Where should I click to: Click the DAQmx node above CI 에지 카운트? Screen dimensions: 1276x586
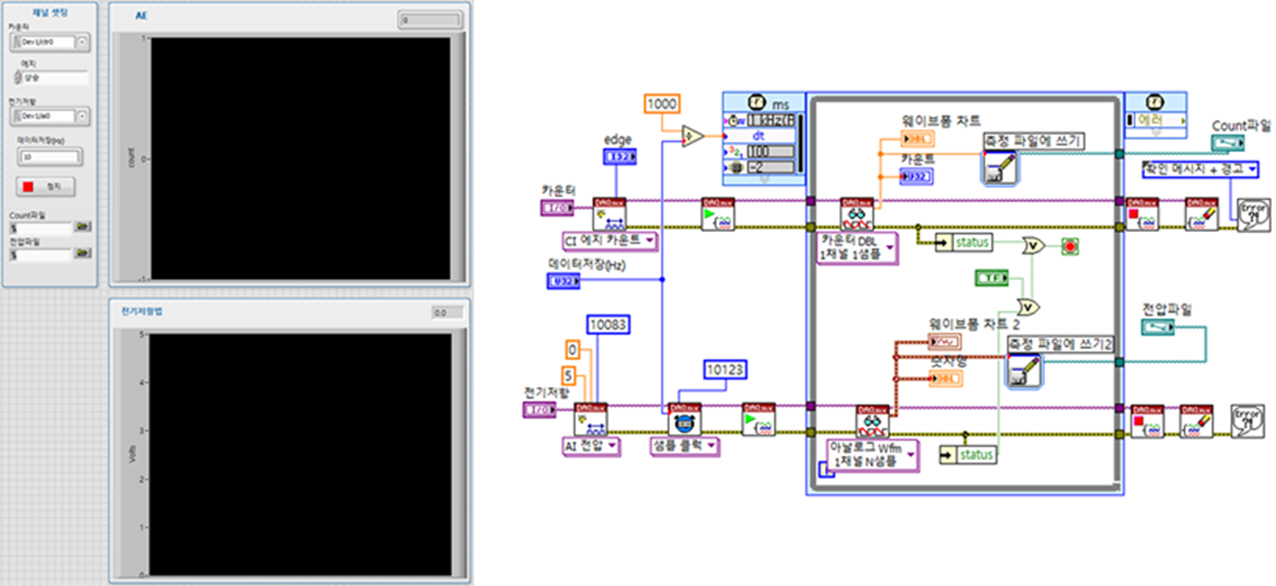609,213
